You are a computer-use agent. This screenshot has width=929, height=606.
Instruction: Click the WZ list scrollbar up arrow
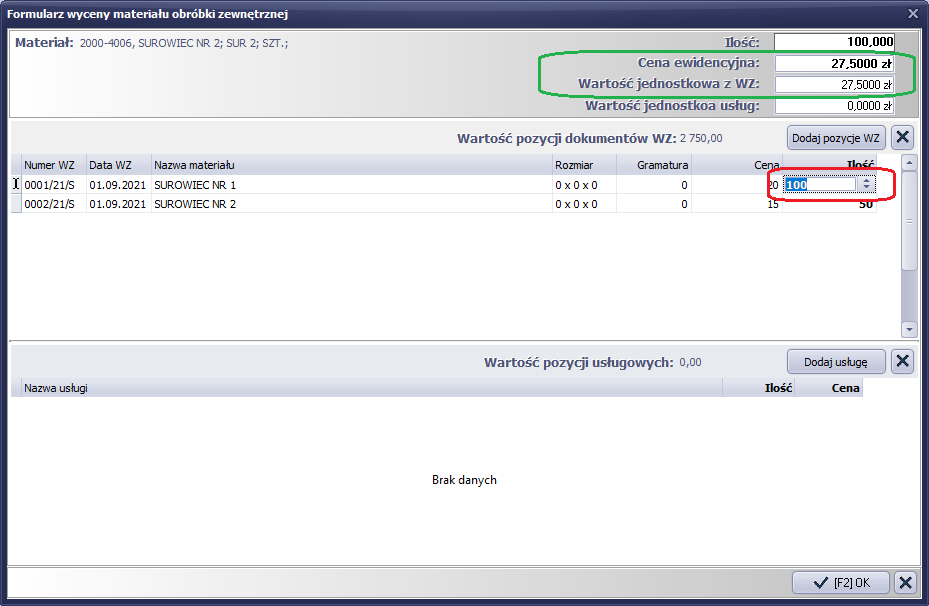(909, 162)
